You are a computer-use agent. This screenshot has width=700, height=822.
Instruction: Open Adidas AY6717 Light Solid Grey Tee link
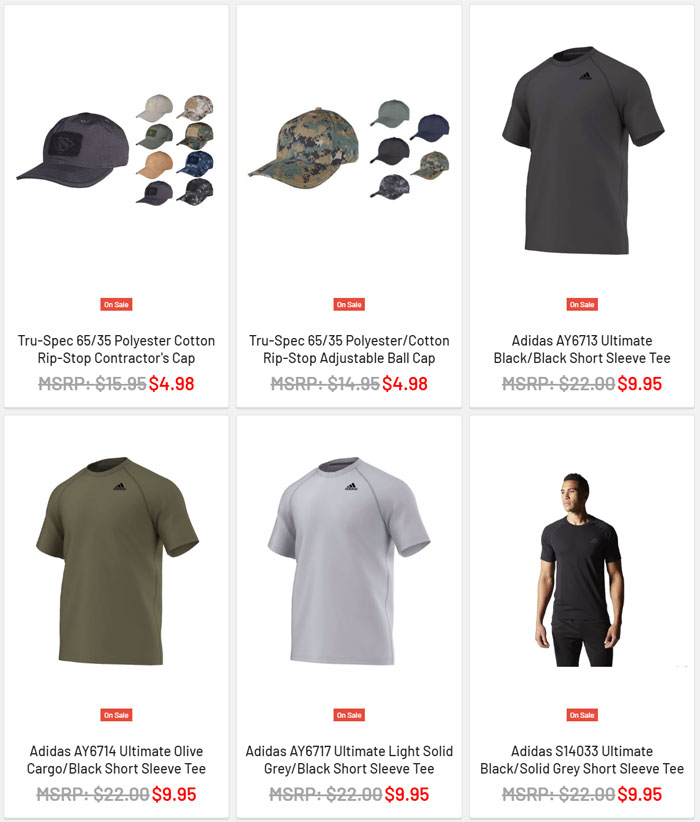pyautogui.click(x=349, y=760)
